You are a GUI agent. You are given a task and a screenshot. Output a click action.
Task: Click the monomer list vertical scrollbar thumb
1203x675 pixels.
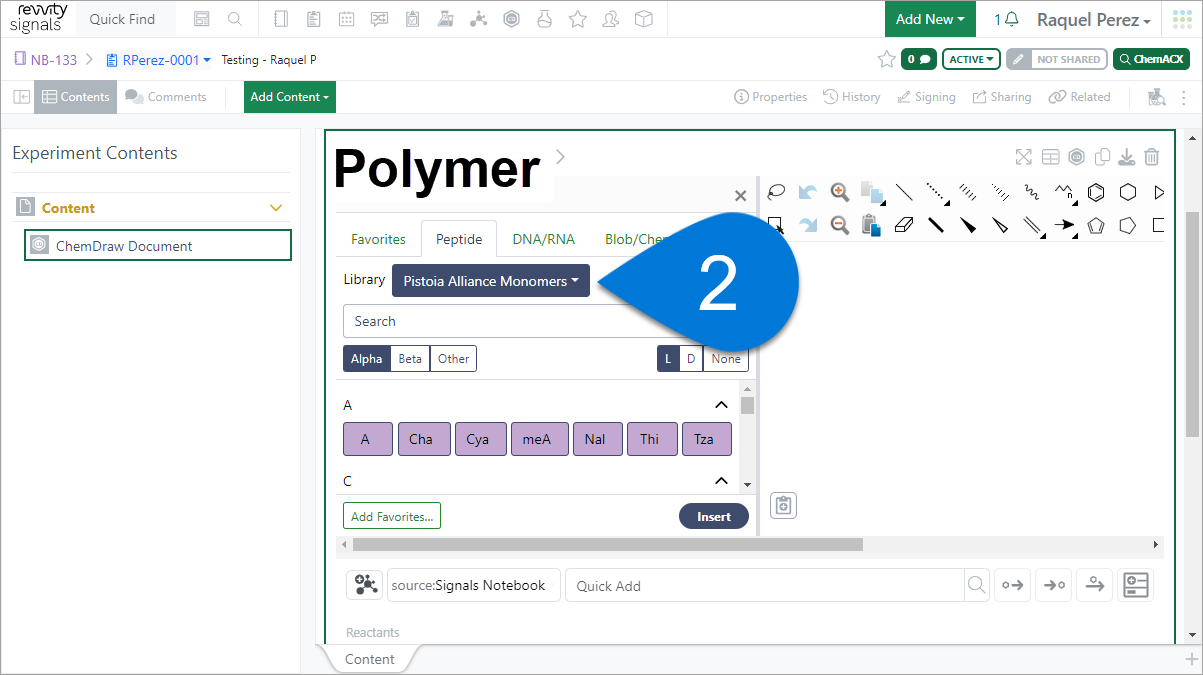click(x=747, y=405)
